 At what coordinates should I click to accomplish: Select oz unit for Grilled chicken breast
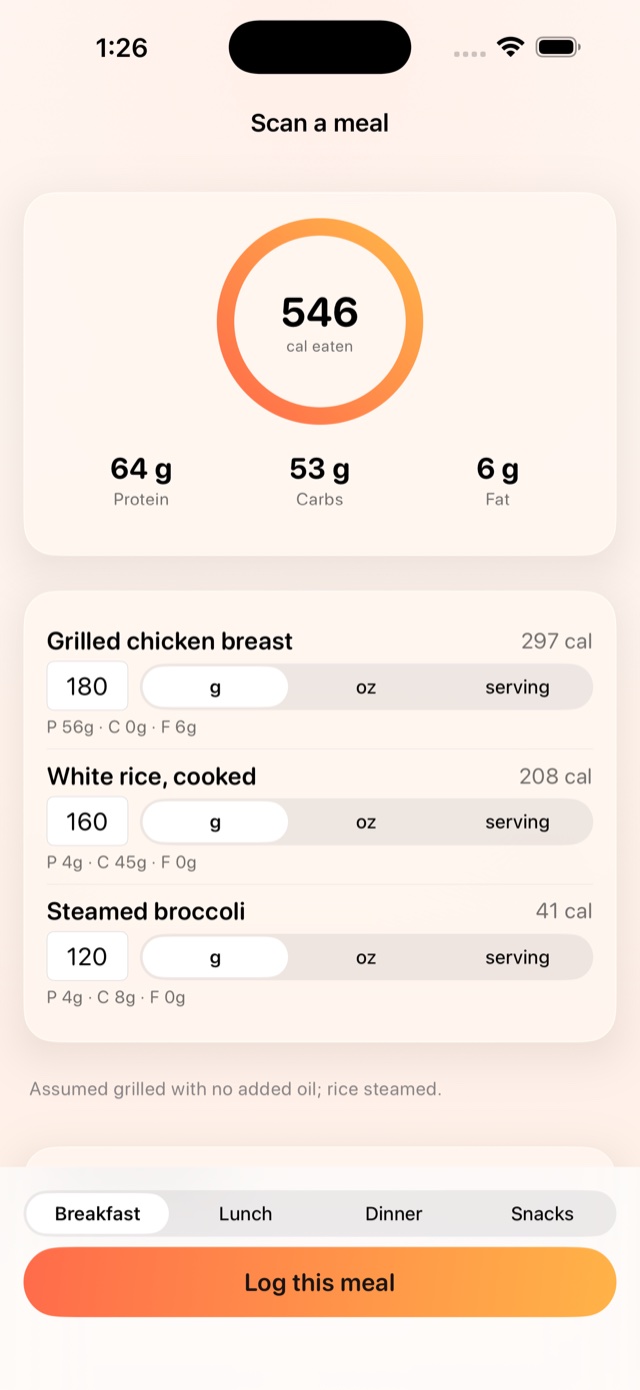point(366,687)
